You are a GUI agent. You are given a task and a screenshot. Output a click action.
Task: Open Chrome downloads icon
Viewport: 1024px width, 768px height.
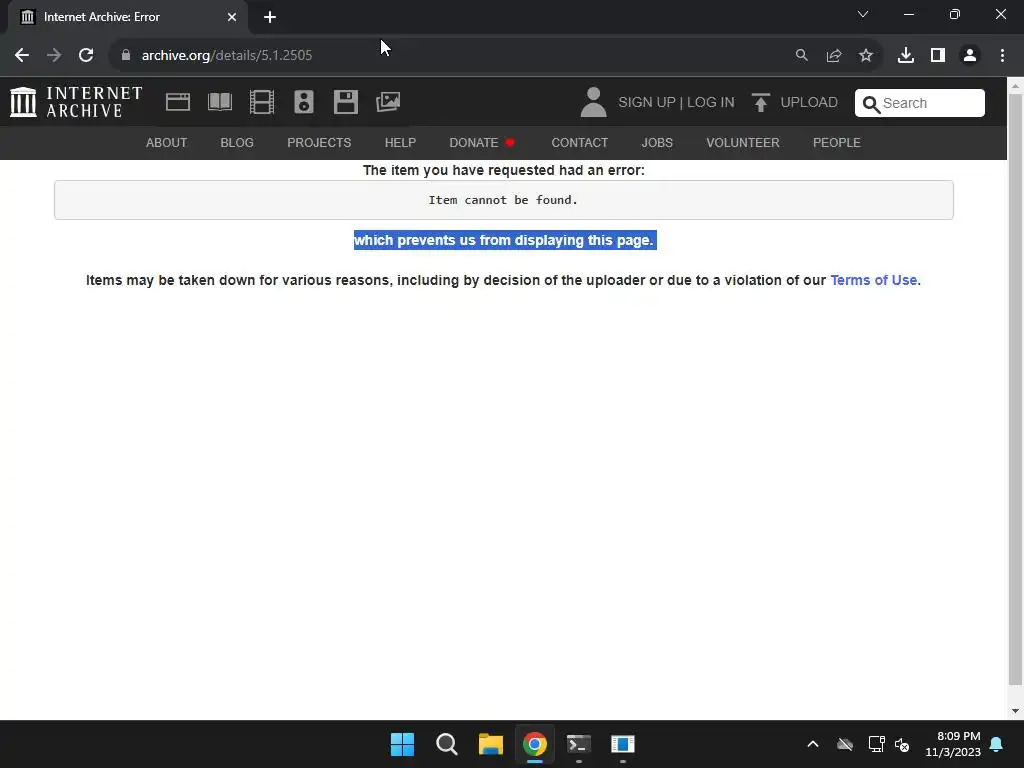coord(906,55)
